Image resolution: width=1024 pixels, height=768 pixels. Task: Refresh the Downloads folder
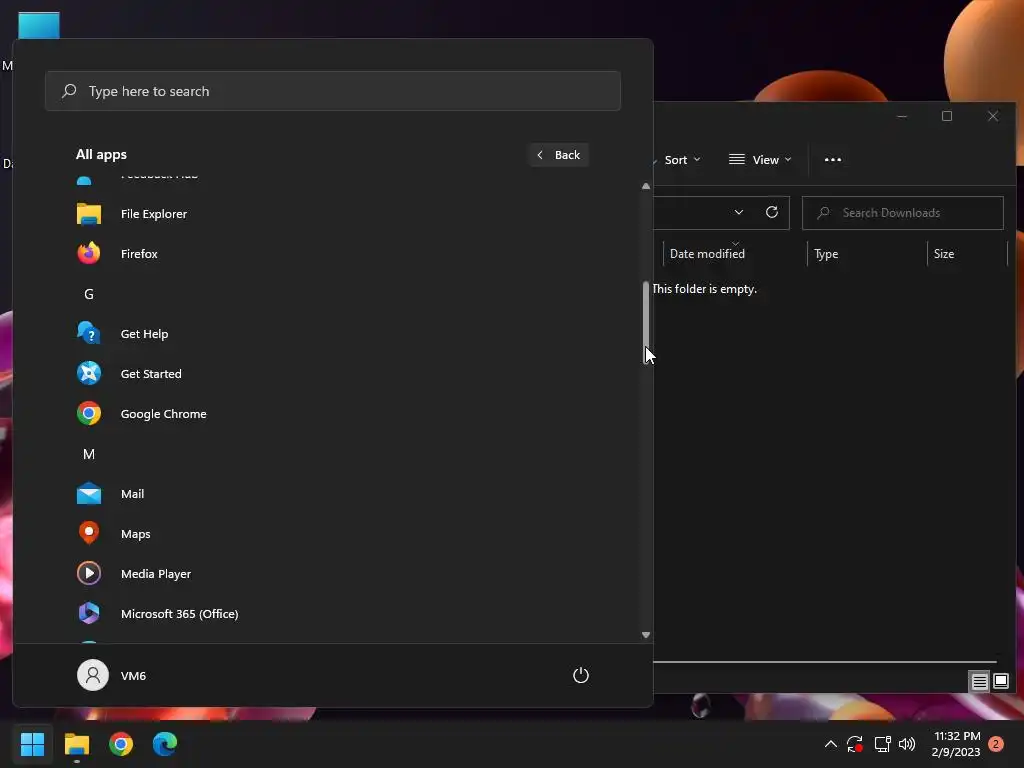click(772, 212)
